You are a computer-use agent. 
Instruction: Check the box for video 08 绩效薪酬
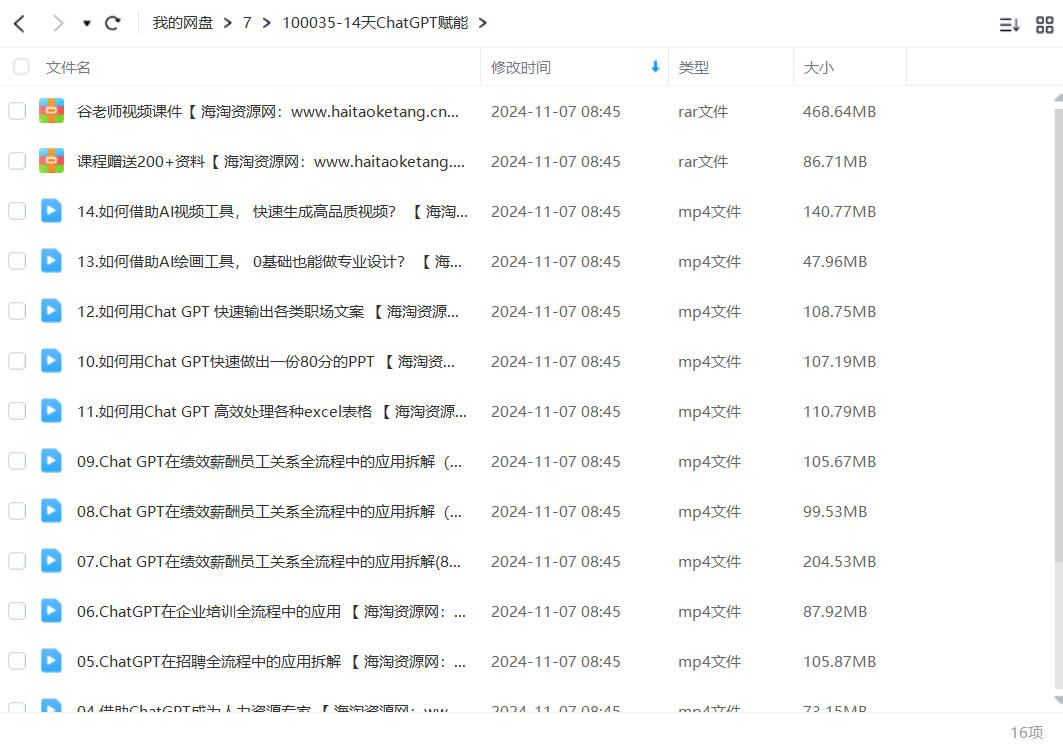pyautogui.click(x=17, y=511)
